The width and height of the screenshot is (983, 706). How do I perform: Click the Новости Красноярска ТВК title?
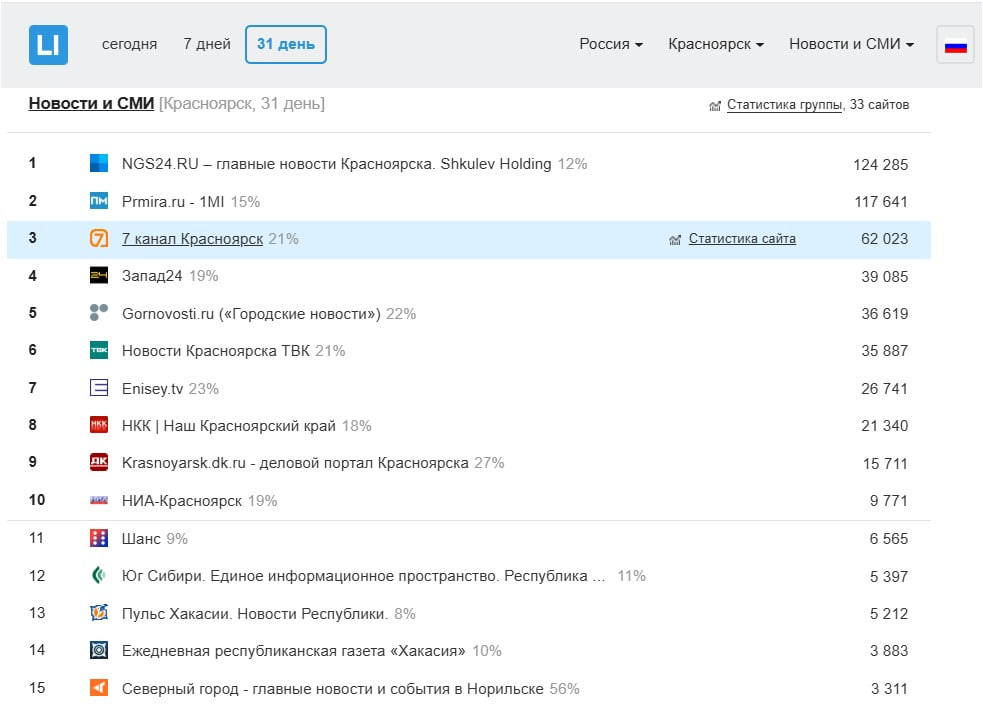point(216,350)
